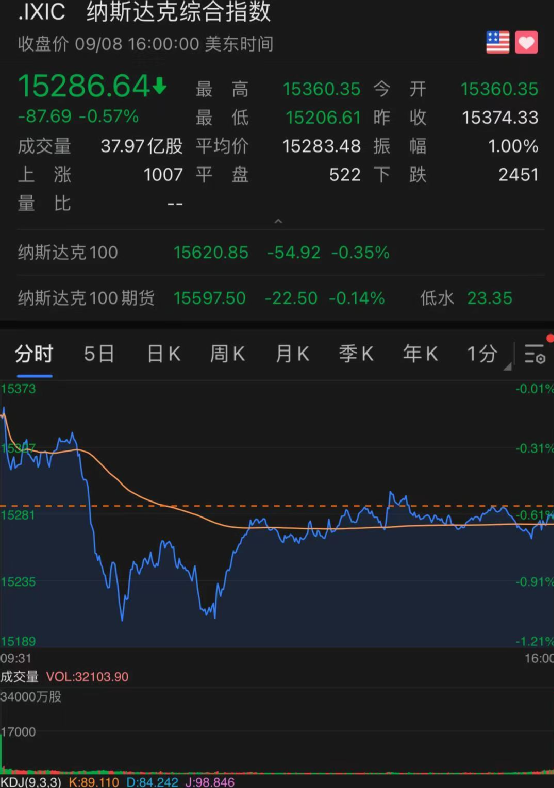554x788 pixels.
Task: Open the 纳斯达克100期货 futures row
Action: point(281,299)
